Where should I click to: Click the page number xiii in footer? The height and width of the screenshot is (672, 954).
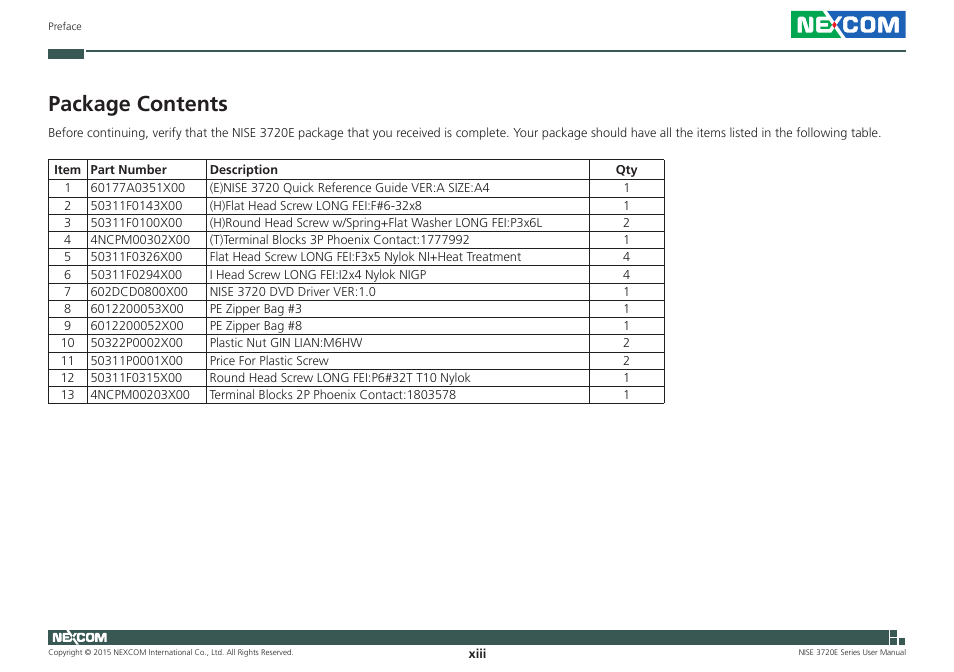[x=477, y=654]
